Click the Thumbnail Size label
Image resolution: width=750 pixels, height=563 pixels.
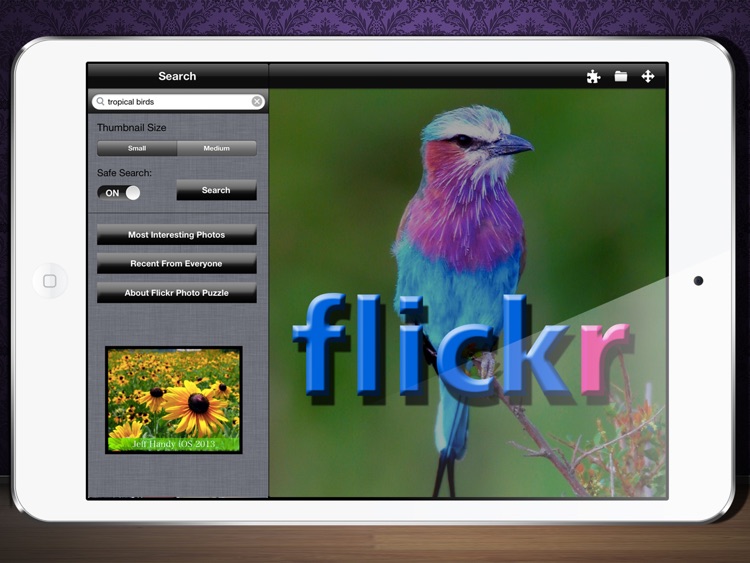[x=132, y=128]
